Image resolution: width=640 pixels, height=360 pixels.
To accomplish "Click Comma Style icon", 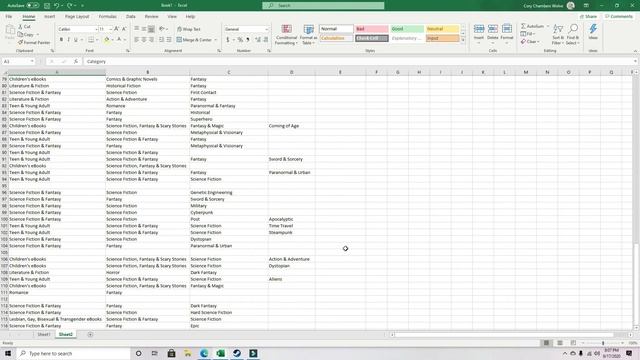I will [x=248, y=40].
